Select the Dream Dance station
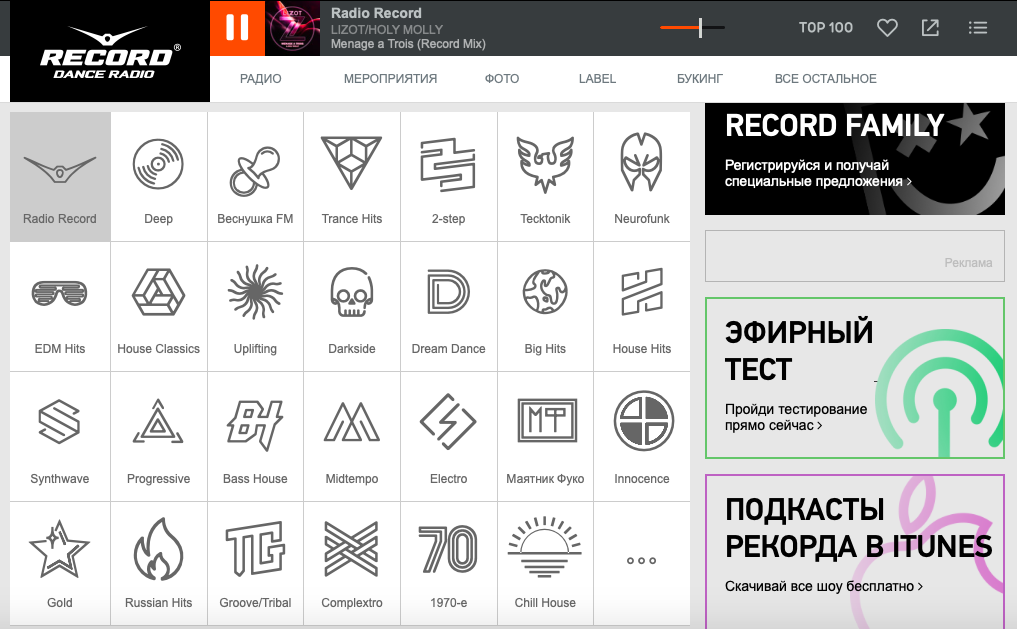 (x=449, y=307)
